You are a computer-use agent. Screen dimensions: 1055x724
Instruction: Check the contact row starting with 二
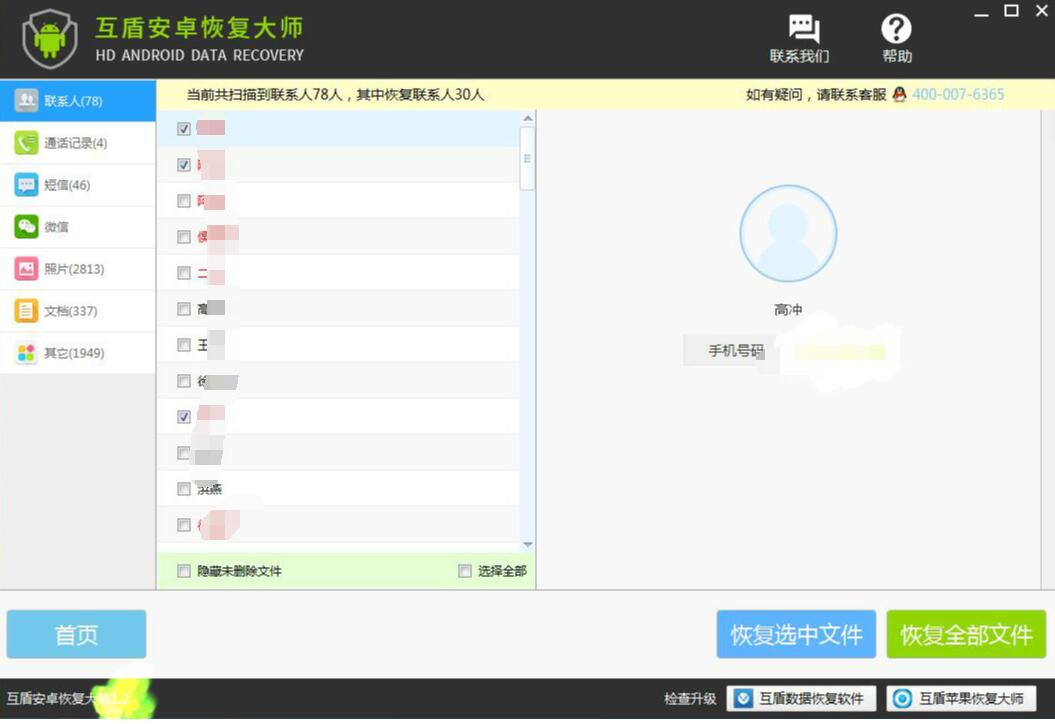click(184, 273)
